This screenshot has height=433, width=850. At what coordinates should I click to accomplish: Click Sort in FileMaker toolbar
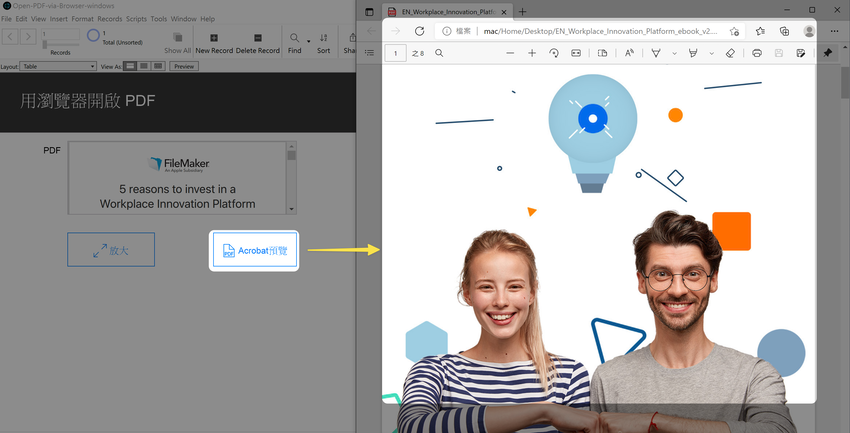click(324, 42)
